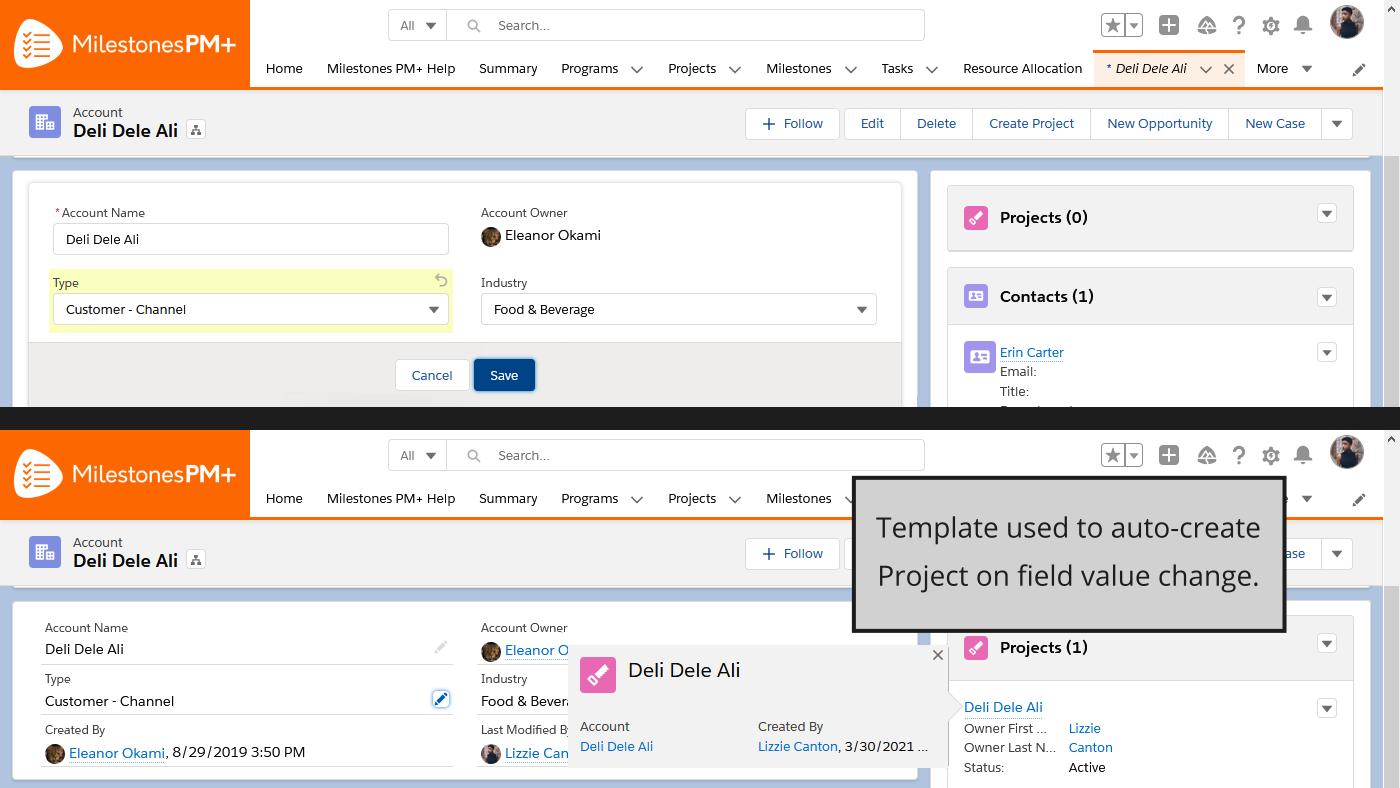Click the Erin Carter contact icon

tap(979, 357)
